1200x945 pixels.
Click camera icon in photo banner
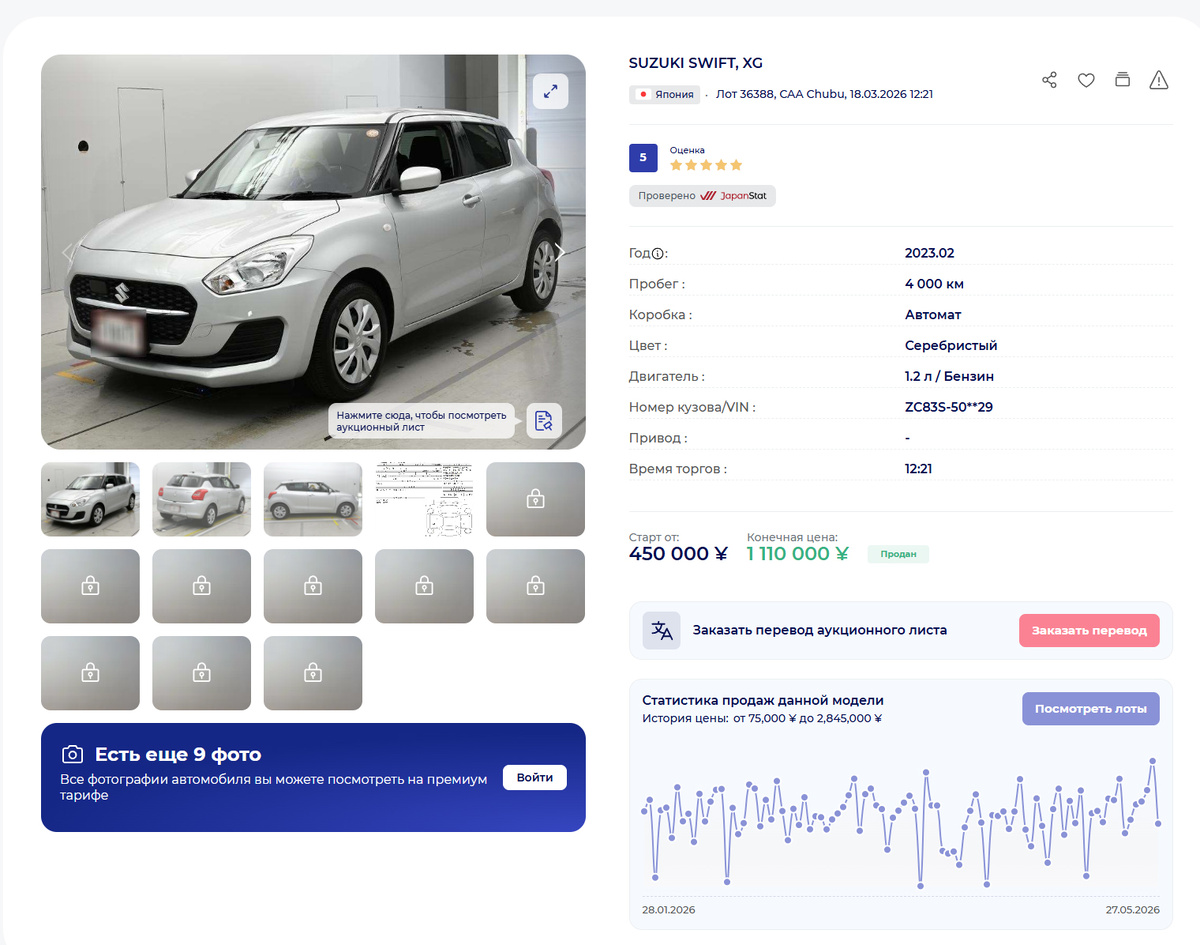72,755
